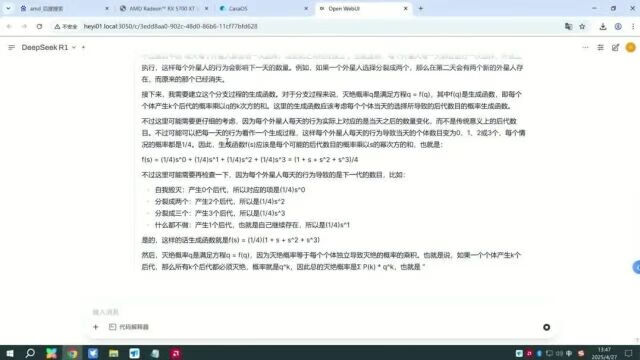The height and width of the screenshot is (360, 640).
Task: Open the chat controls sliders icon
Action: click(x=600, y=47)
